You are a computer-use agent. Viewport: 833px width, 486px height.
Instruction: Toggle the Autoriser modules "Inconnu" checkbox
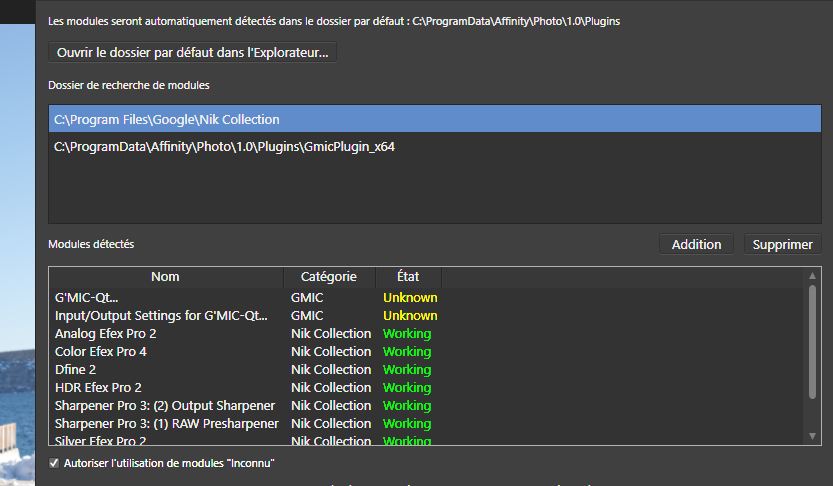click(54, 463)
